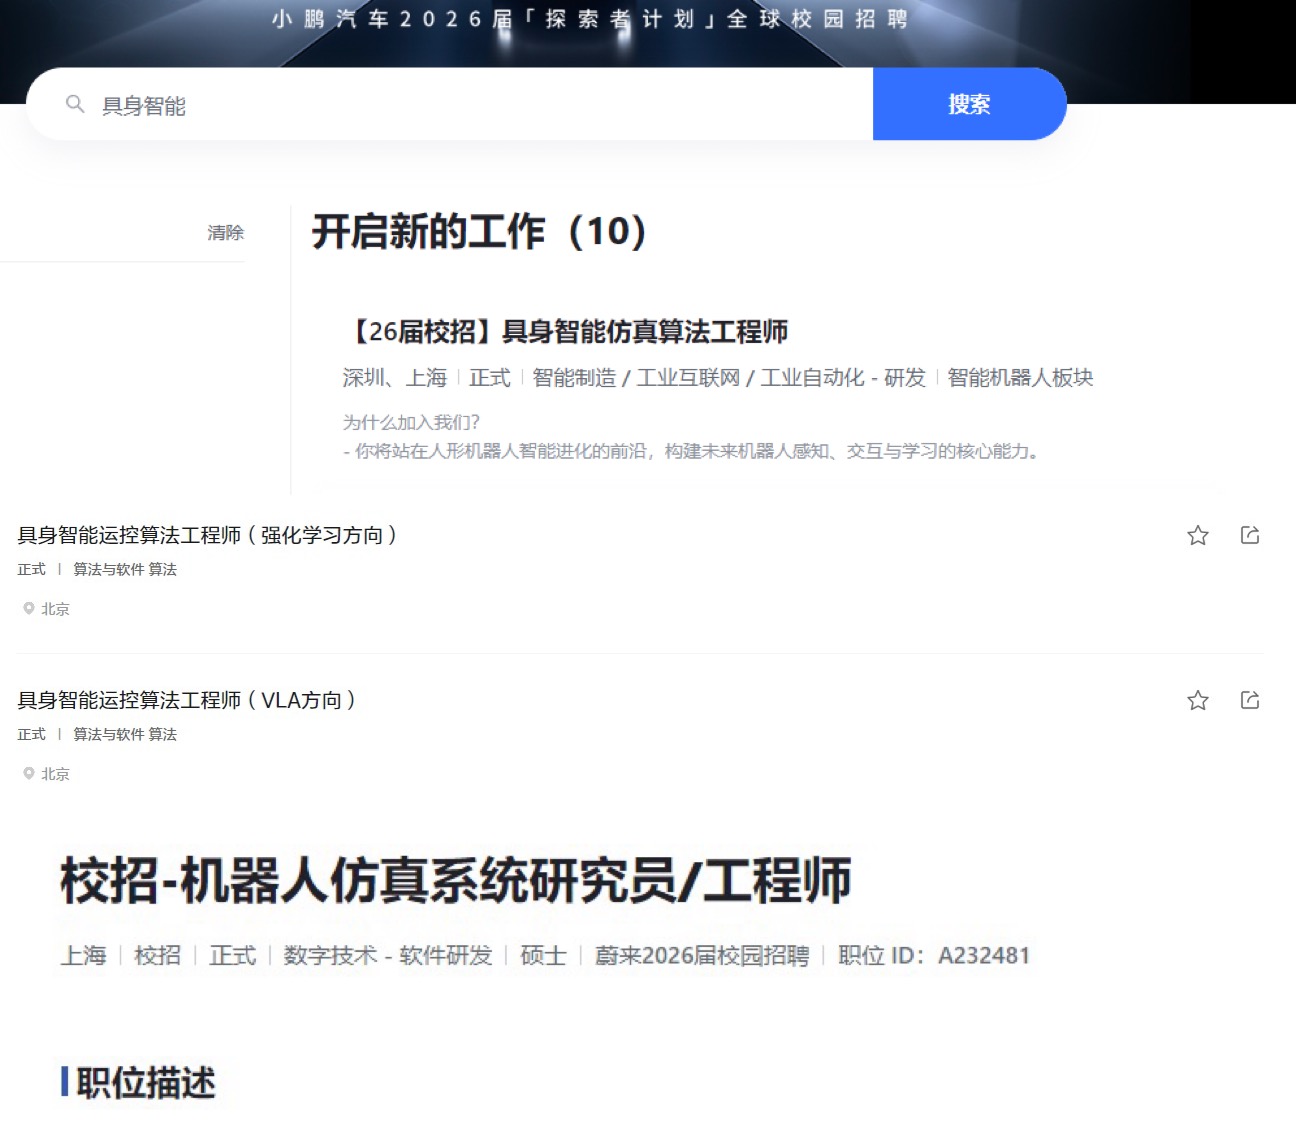Star the VLA方向 engineer position
The image size is (1296, 1130).
click(1197, 701)
